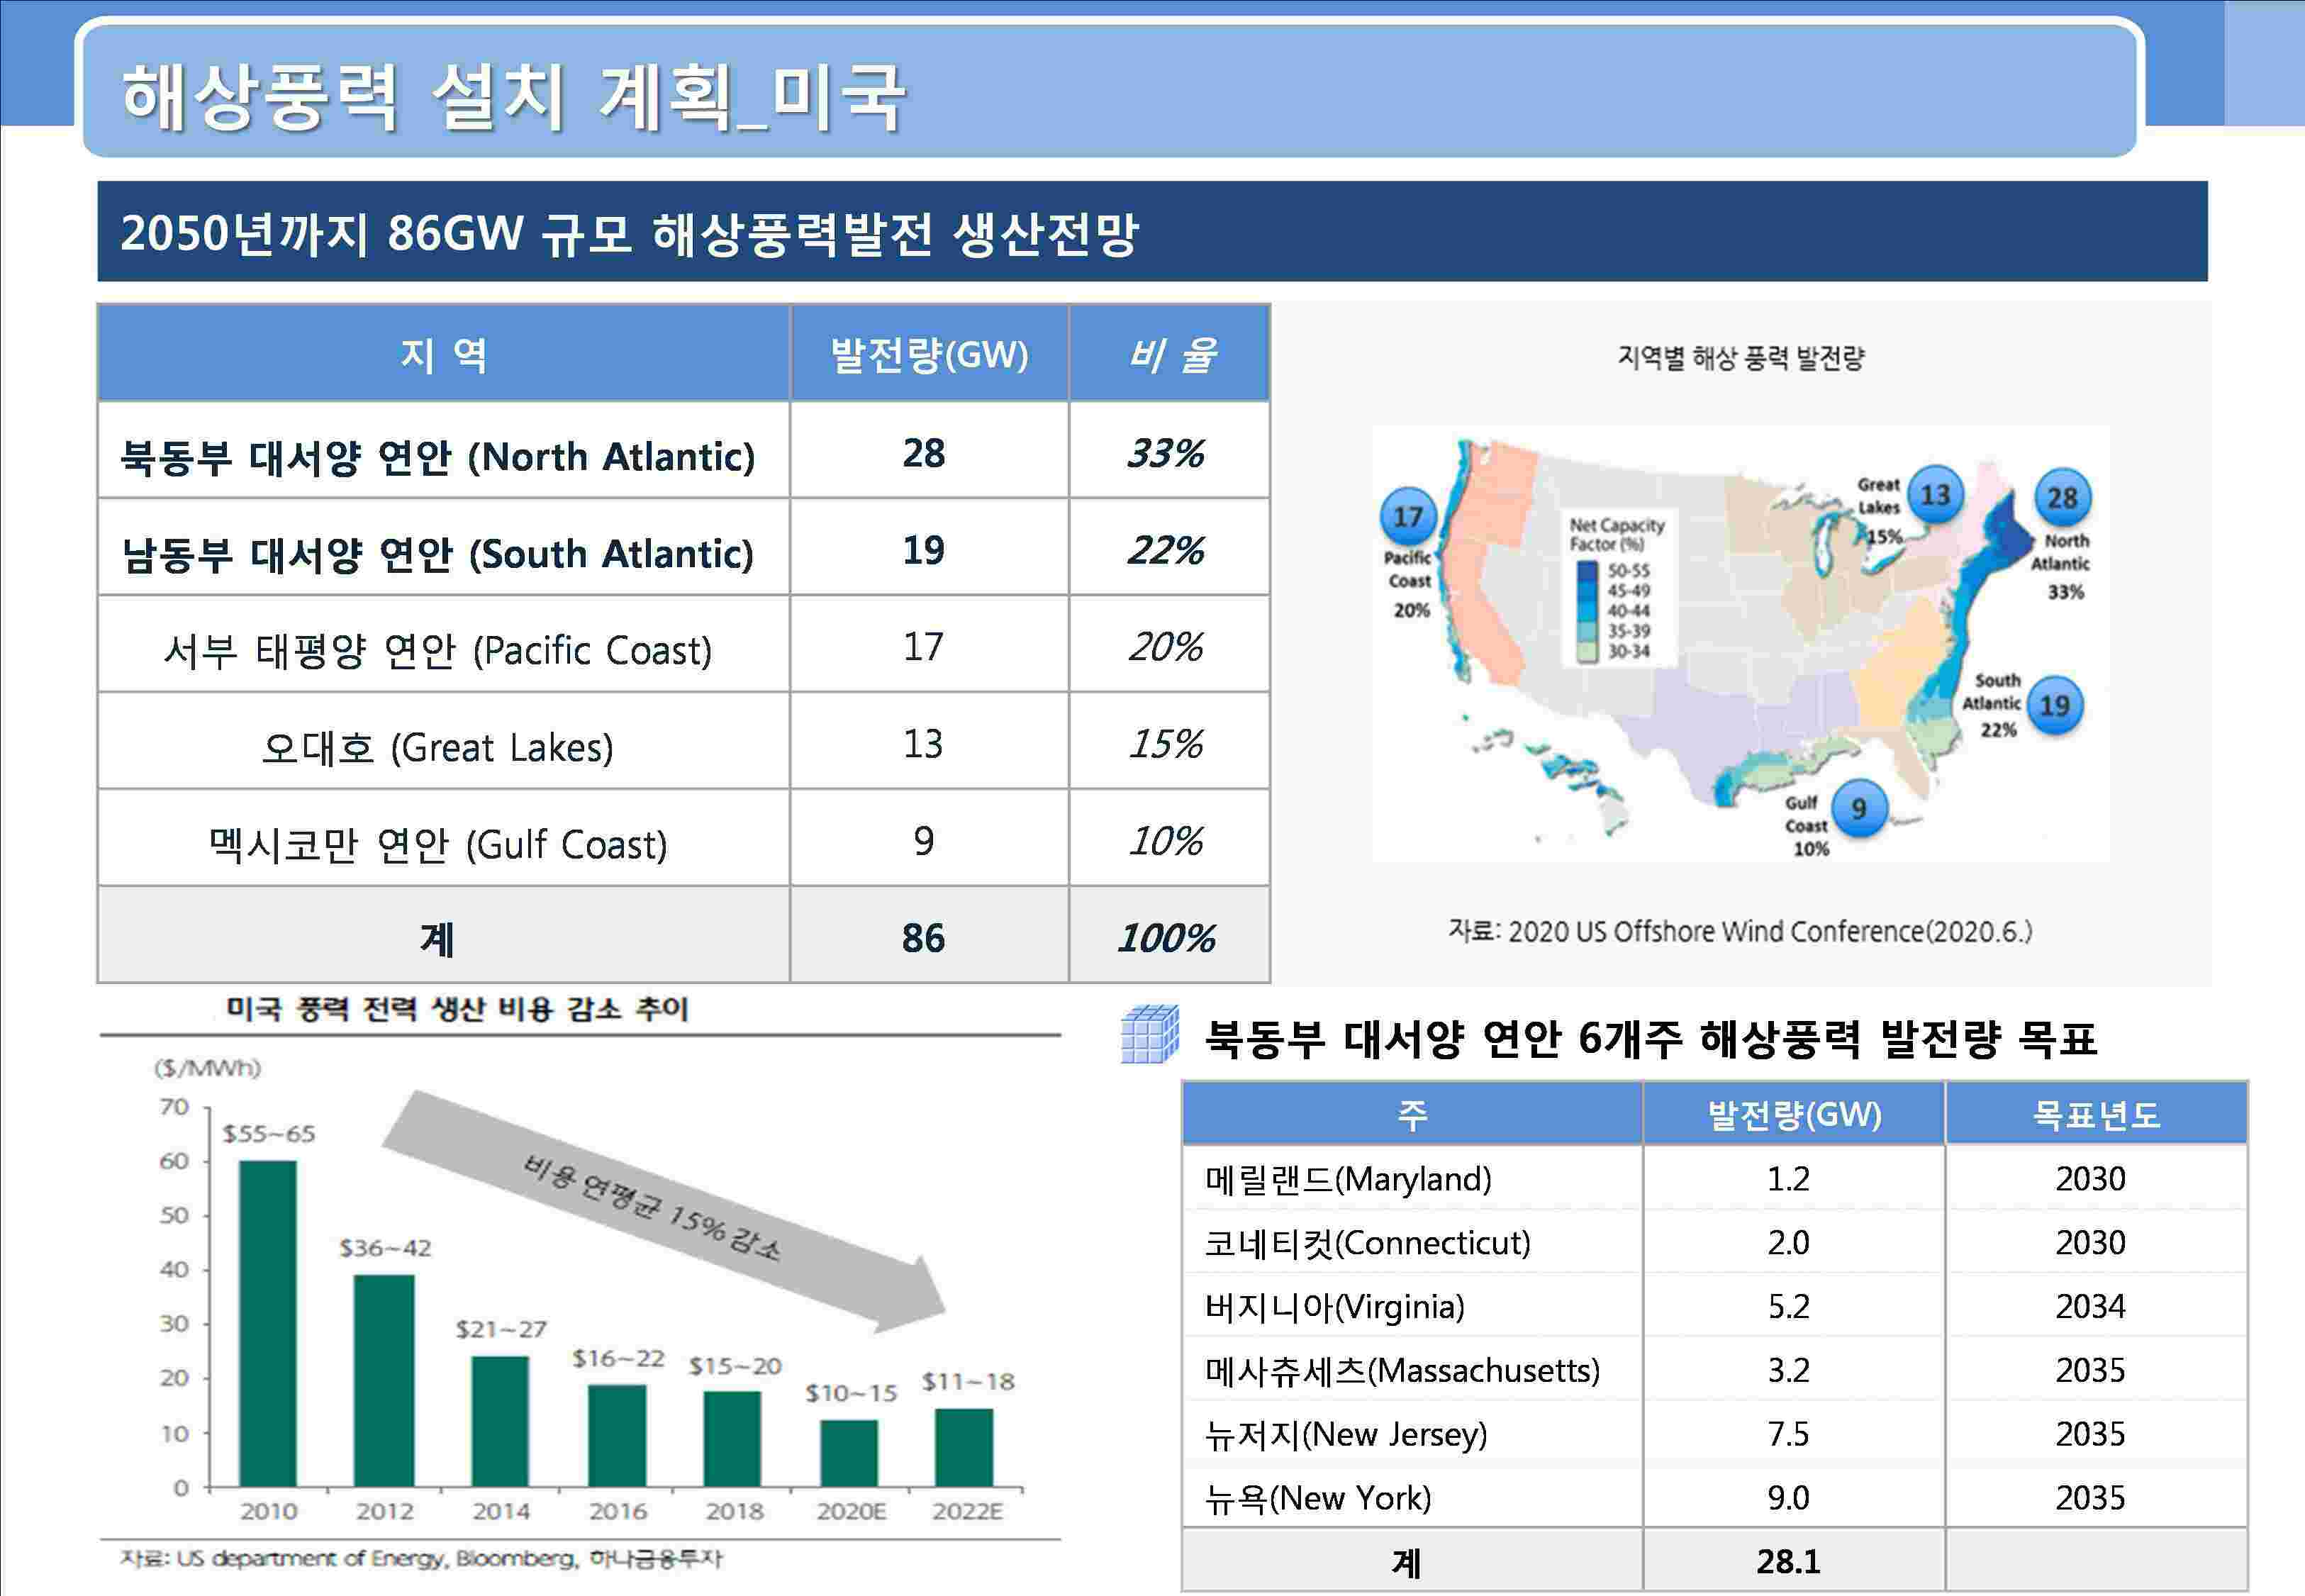
Task: Click the 목표년도 column header
Action: pos(2096,1114)
